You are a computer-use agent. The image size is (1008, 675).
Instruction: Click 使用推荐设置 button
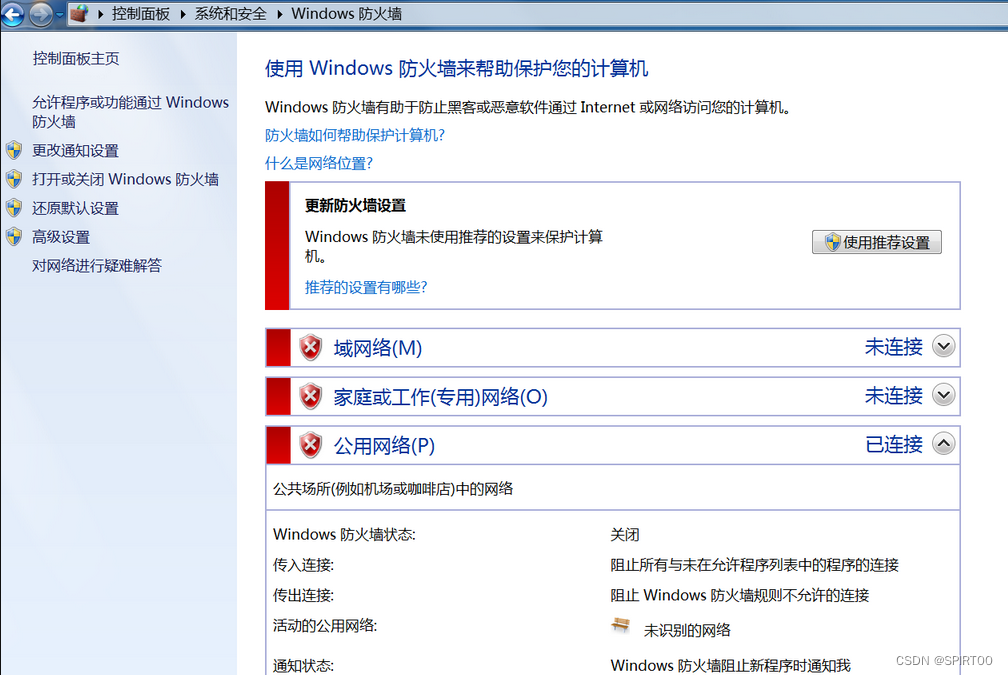pos(877,242)
